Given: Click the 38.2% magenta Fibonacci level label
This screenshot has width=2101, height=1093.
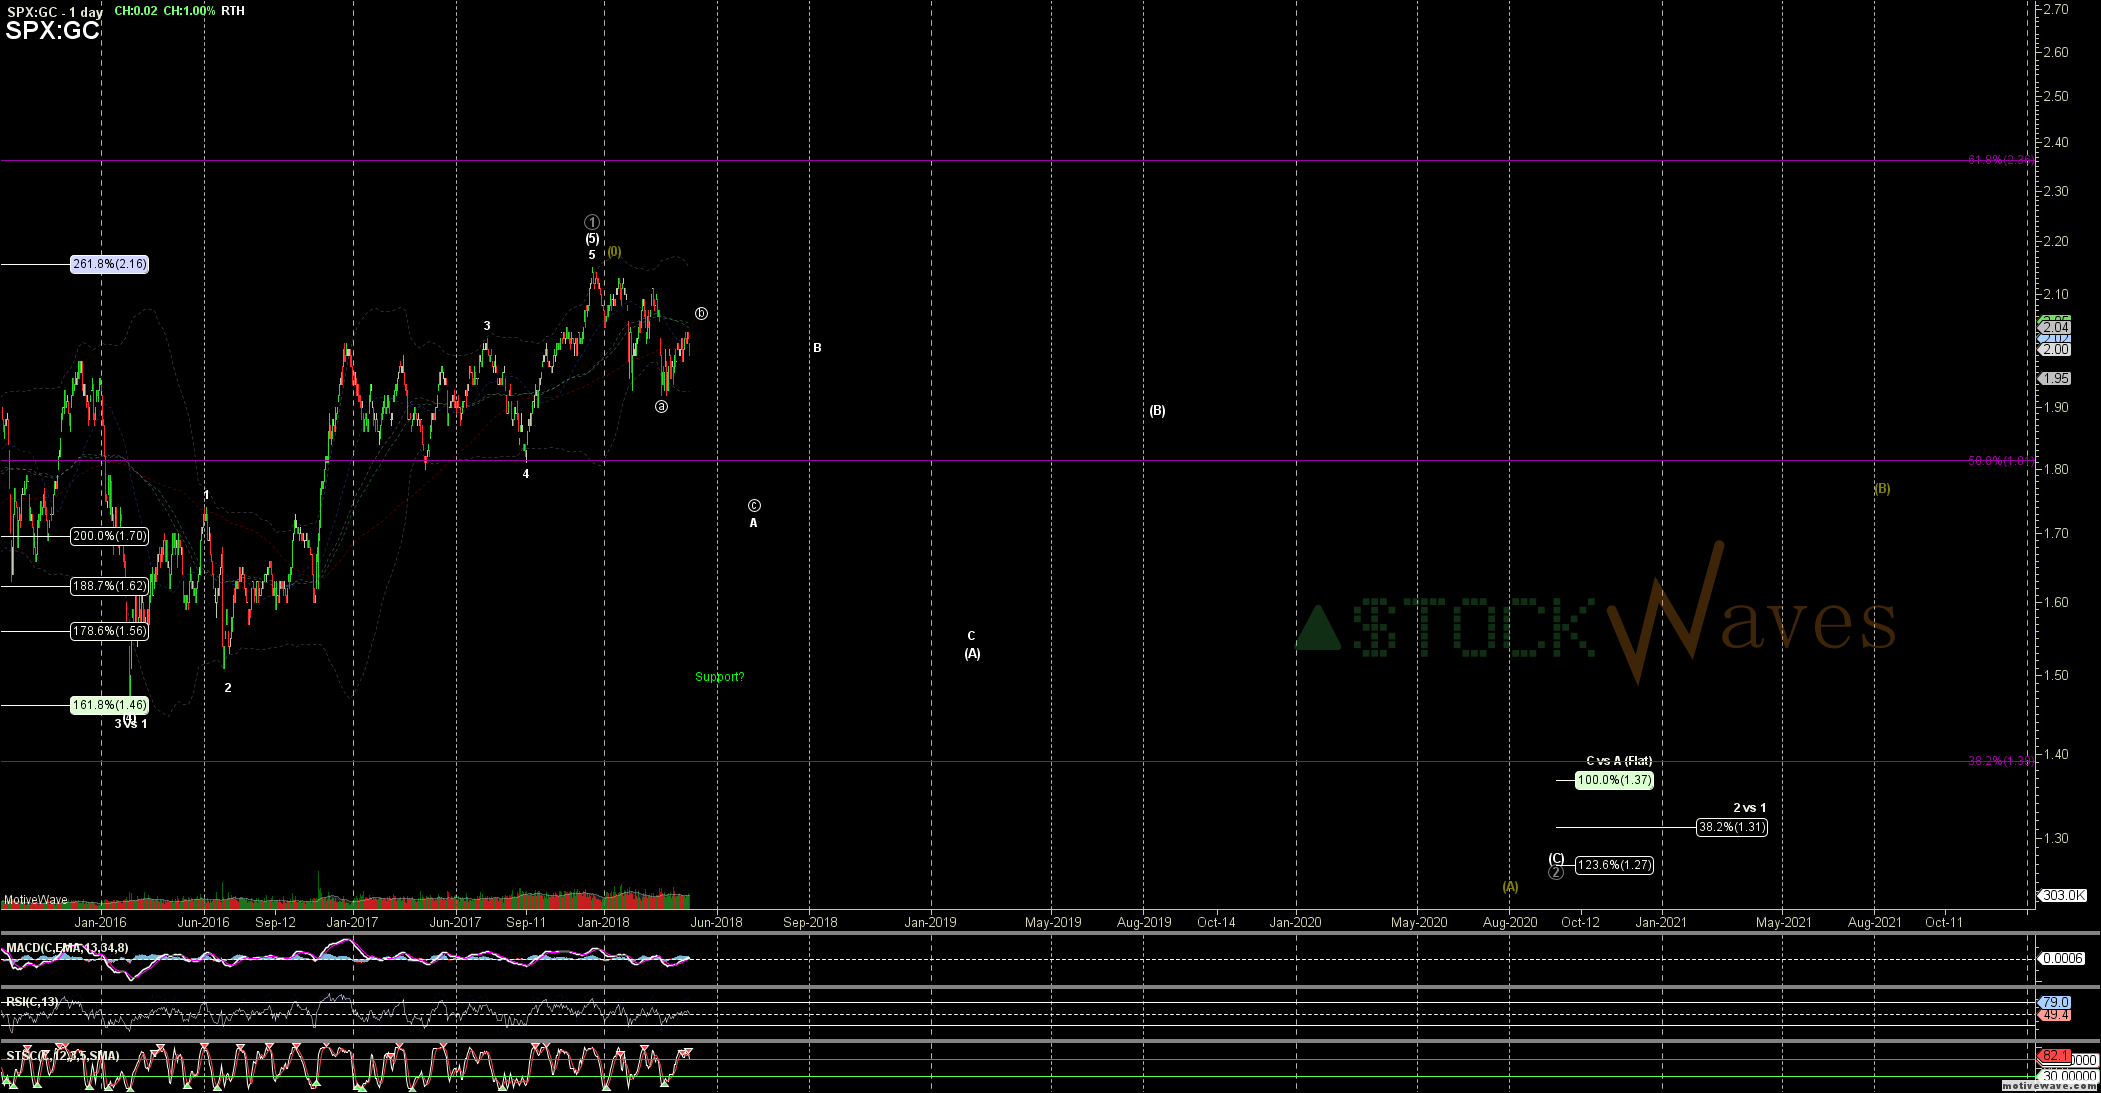Looking at the screenshot, I should [x=2000, y=761].
